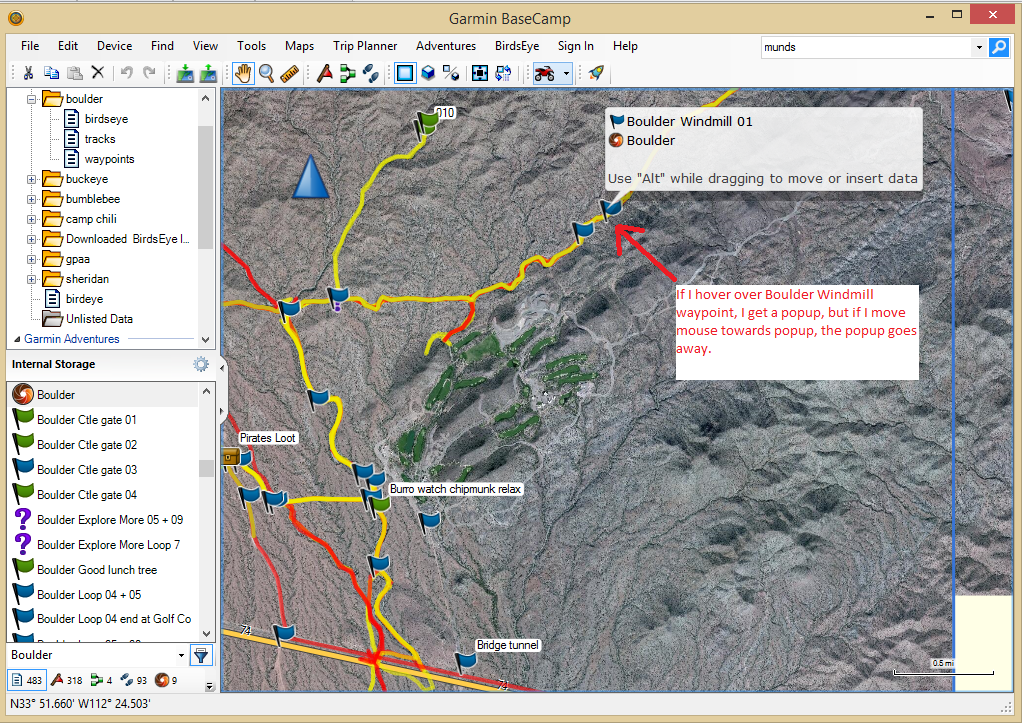Open the motorcycle activity profile dropdown
This screenshot has width=1022, height=723.
pos(566,73)
